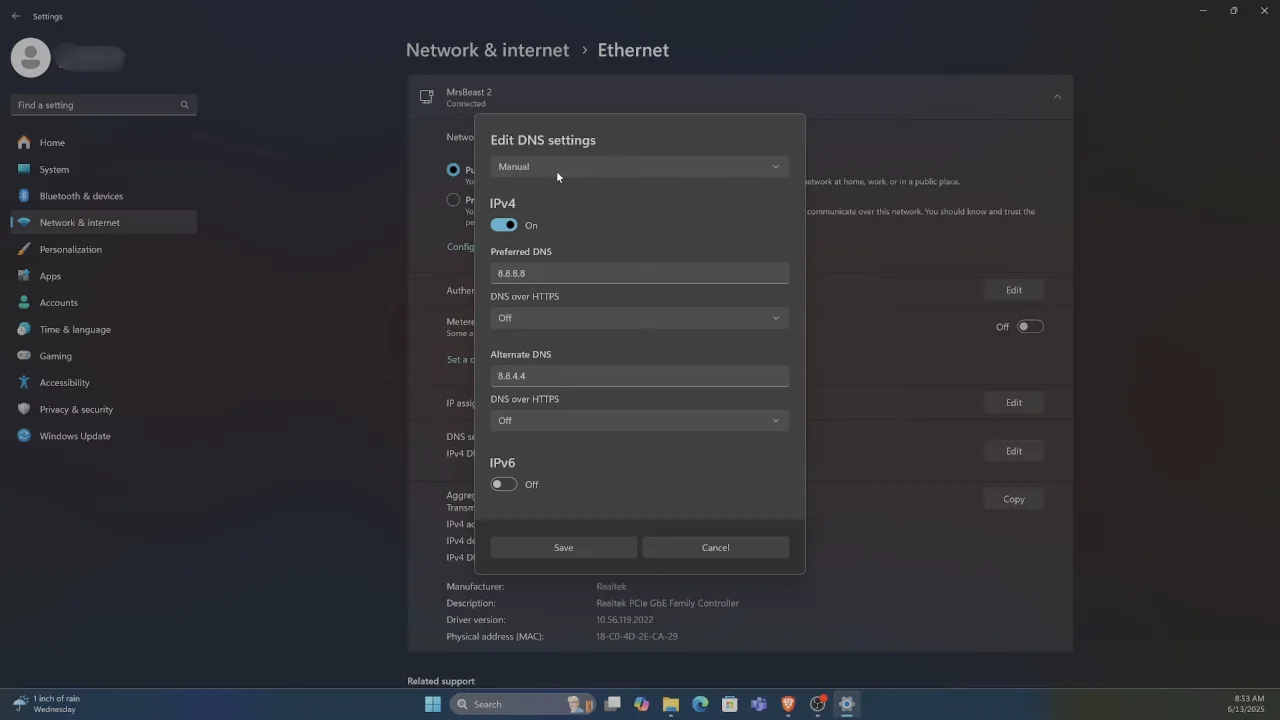The height and width of the screenshot is (720, 1280).
Task: Expand the Preferred DNS over HTTPS dropdown
Action: (639, 317)
